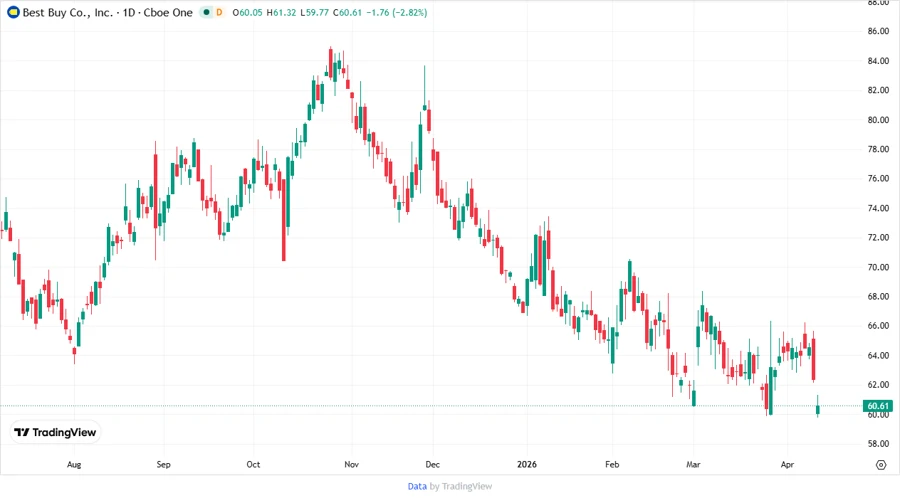
Task: Click the Mar label on time axis
Action: 693,464
